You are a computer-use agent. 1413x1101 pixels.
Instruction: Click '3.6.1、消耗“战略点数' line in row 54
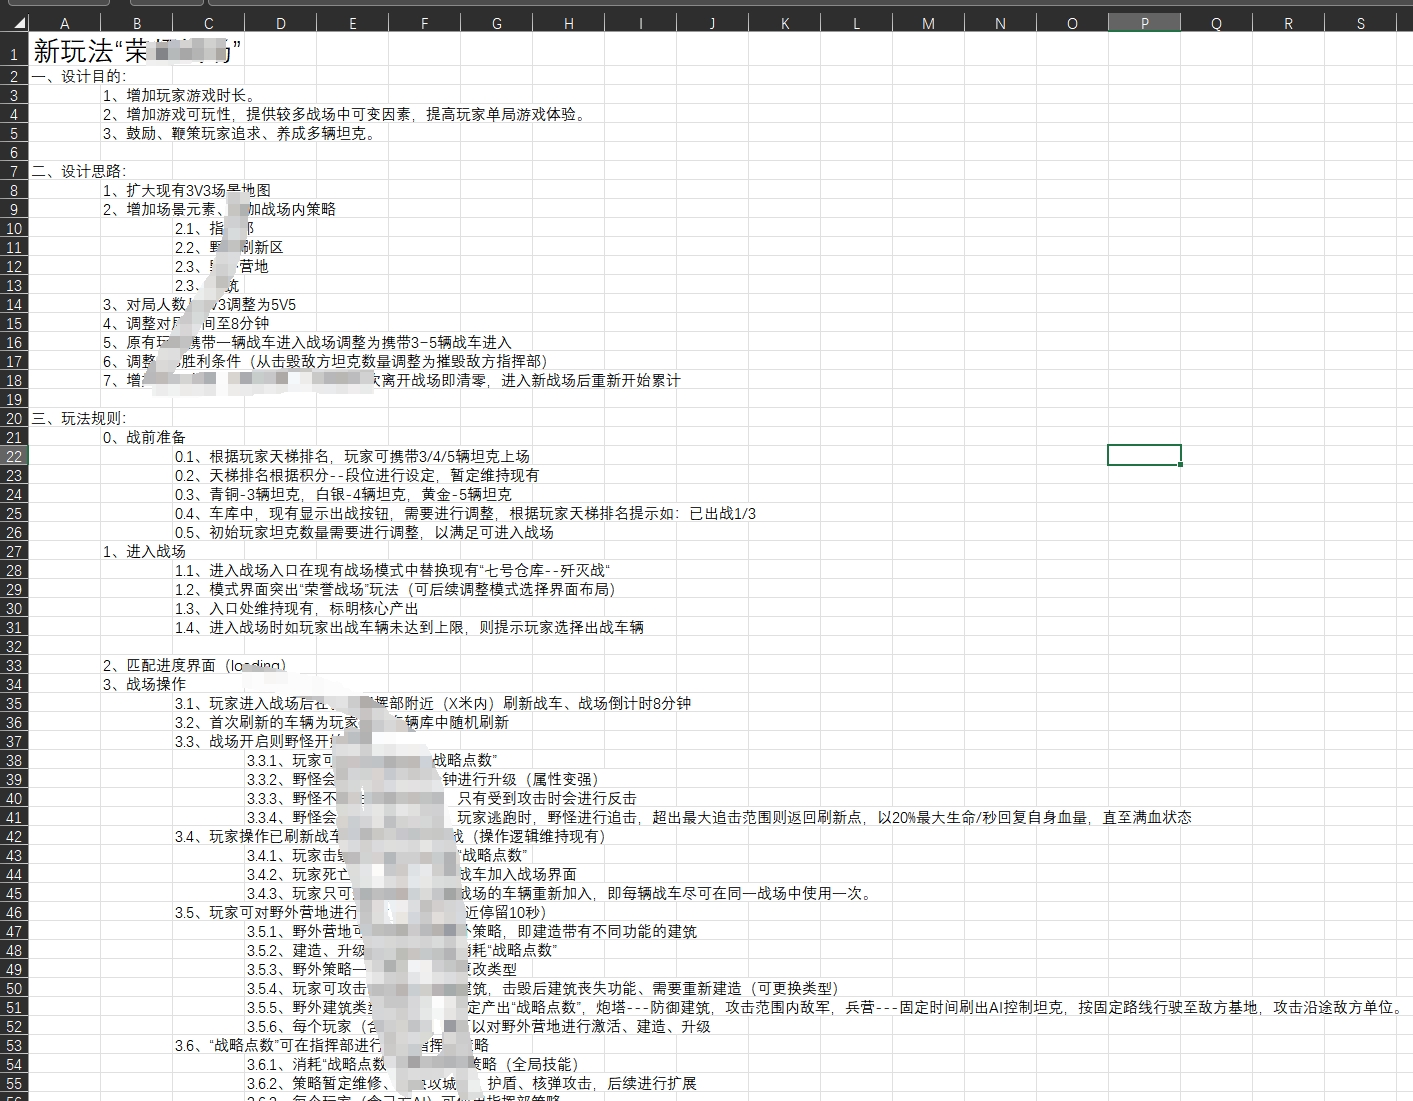coord(412,1064)
